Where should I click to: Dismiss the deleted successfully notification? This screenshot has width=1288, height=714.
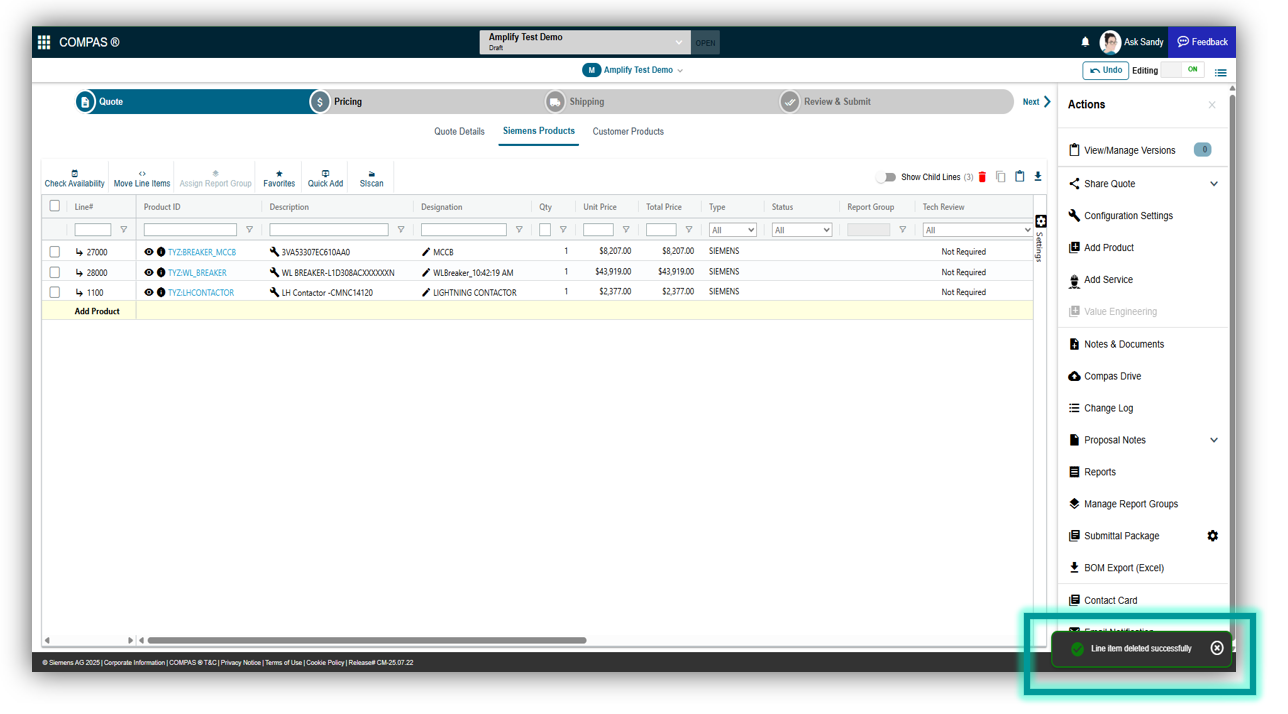[1217, 648]
